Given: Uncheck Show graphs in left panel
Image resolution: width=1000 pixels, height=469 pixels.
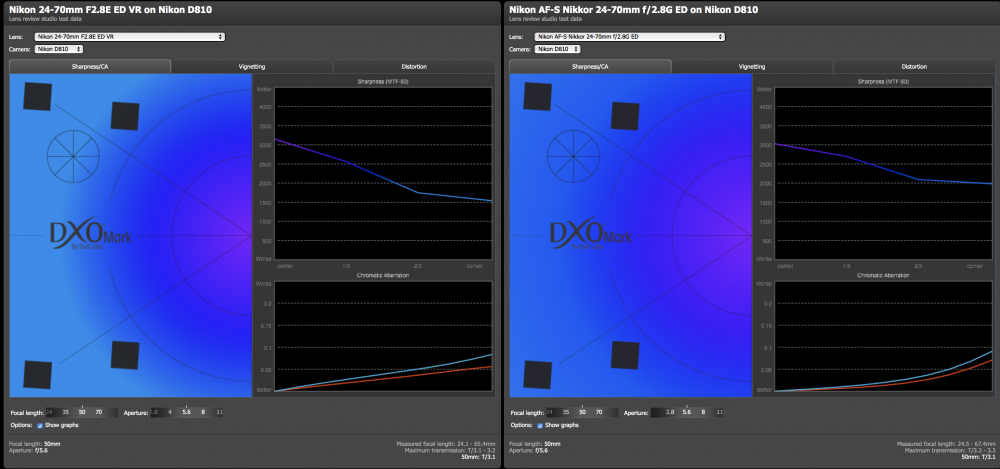Looking at the screenshot, I should [40, 425].
